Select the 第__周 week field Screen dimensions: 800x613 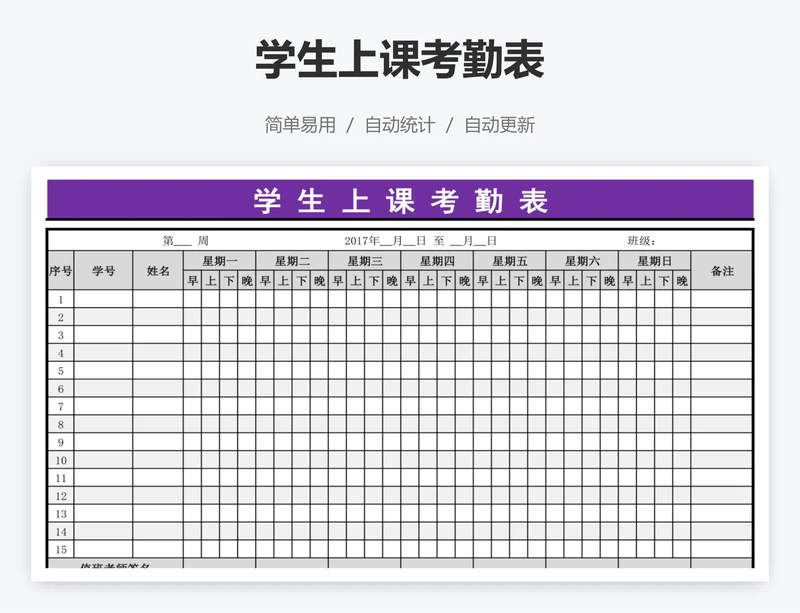(x=186, y=241)
